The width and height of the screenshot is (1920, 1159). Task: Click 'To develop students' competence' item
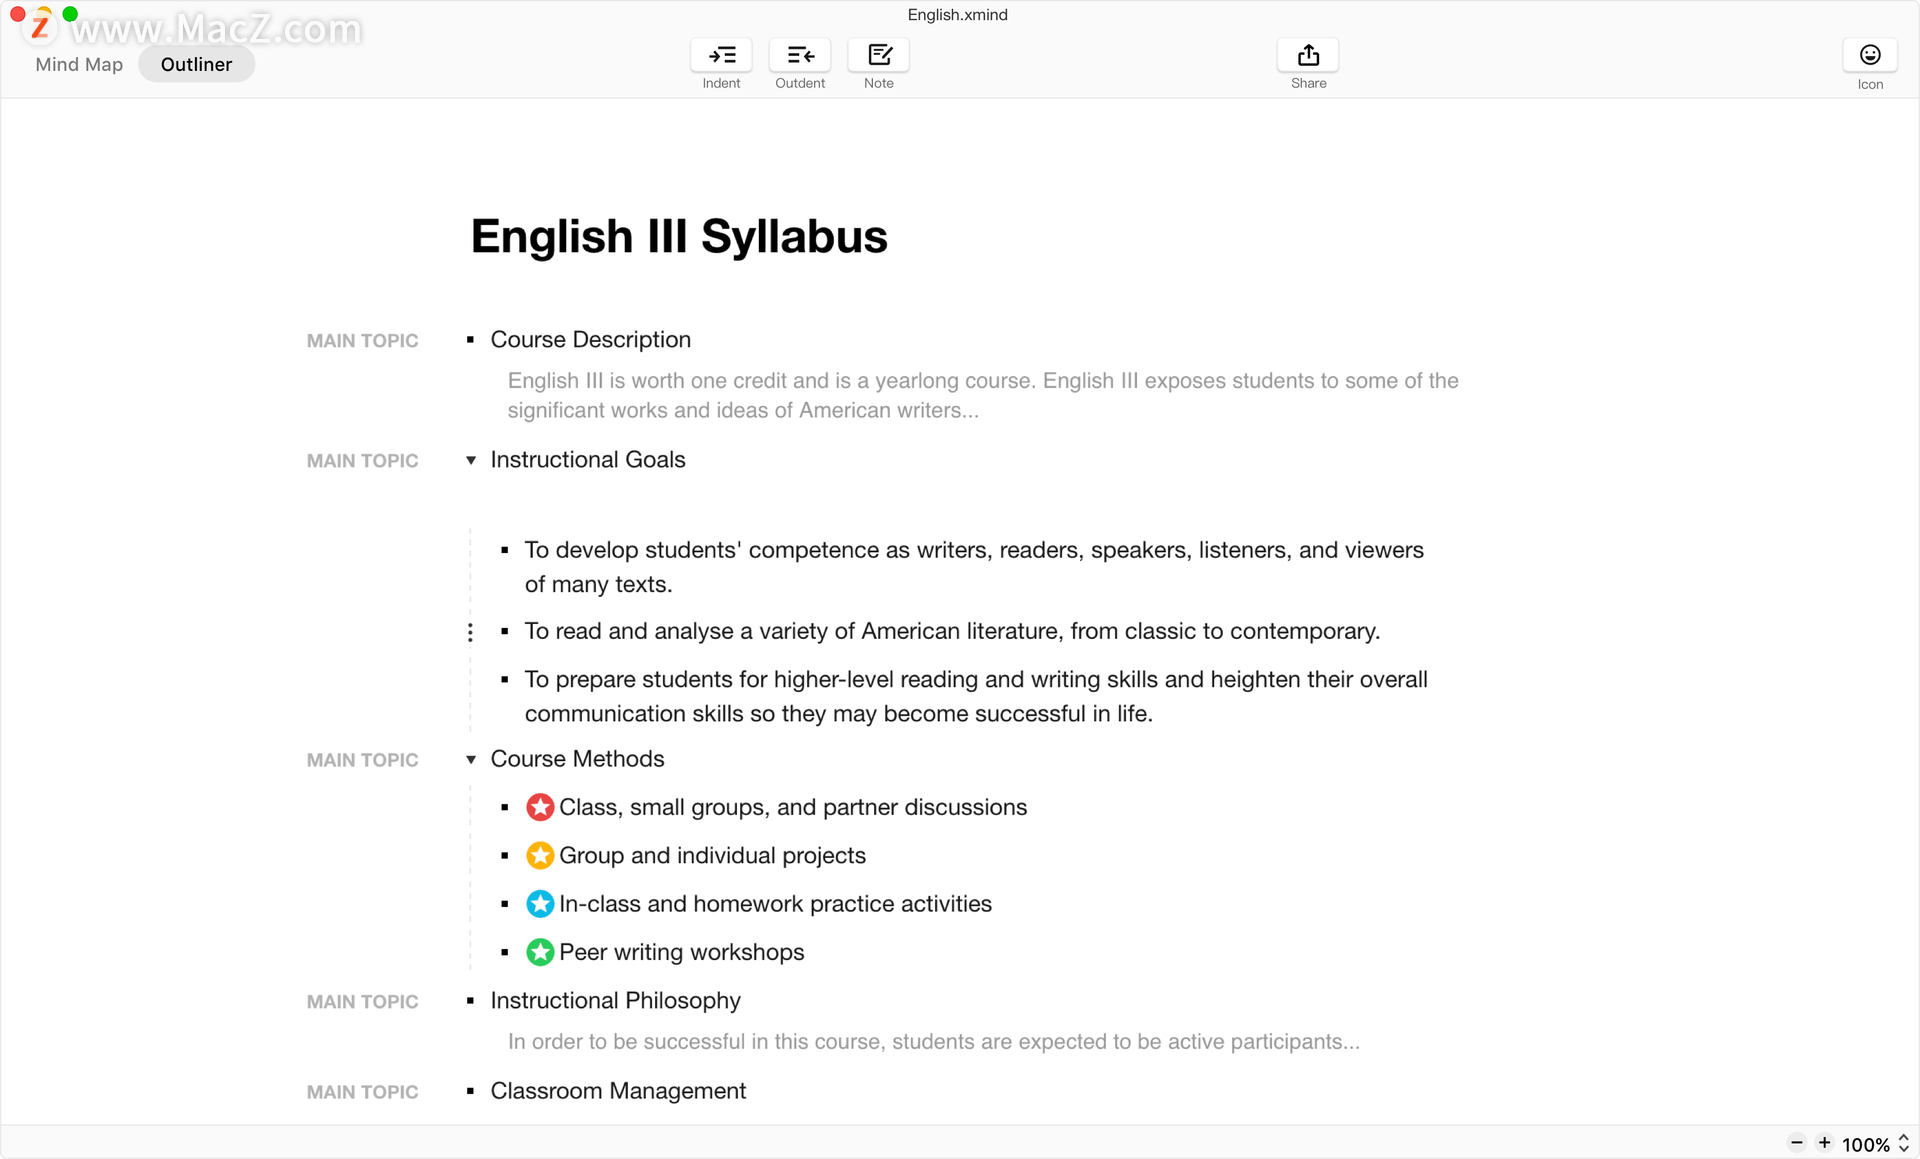974,567
